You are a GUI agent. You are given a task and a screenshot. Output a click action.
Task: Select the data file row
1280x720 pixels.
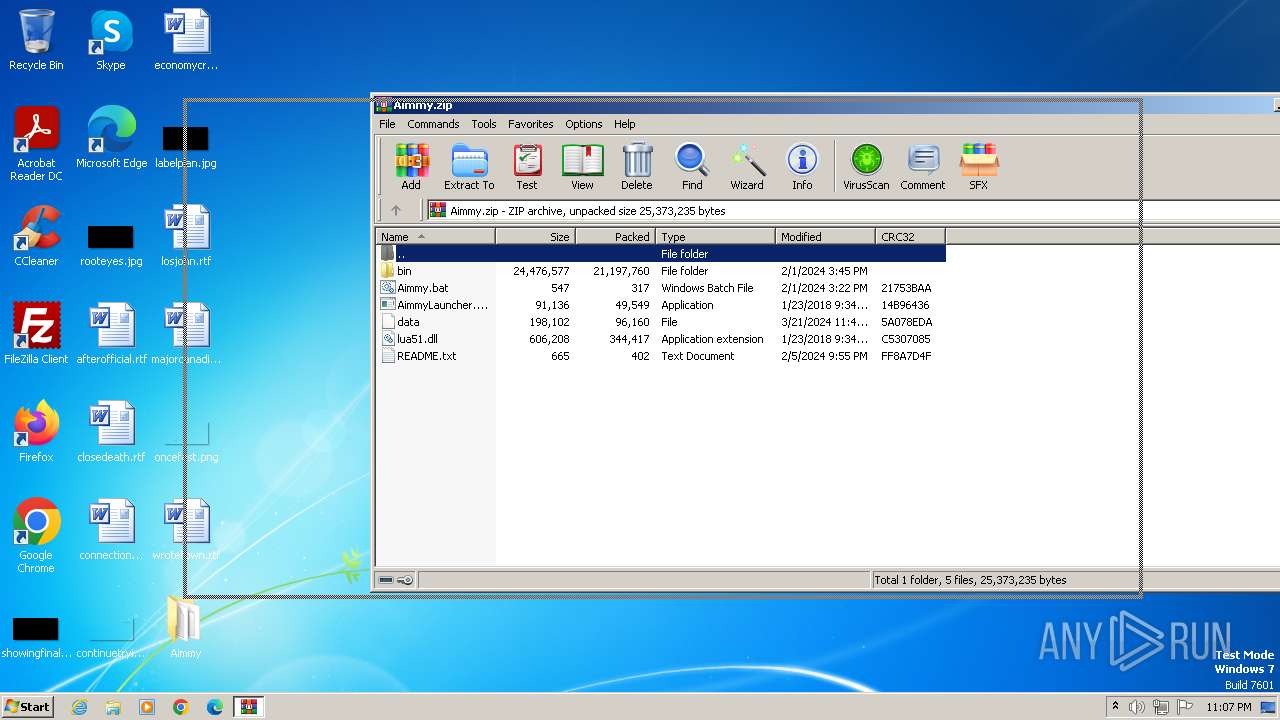[x=661, y=322]
